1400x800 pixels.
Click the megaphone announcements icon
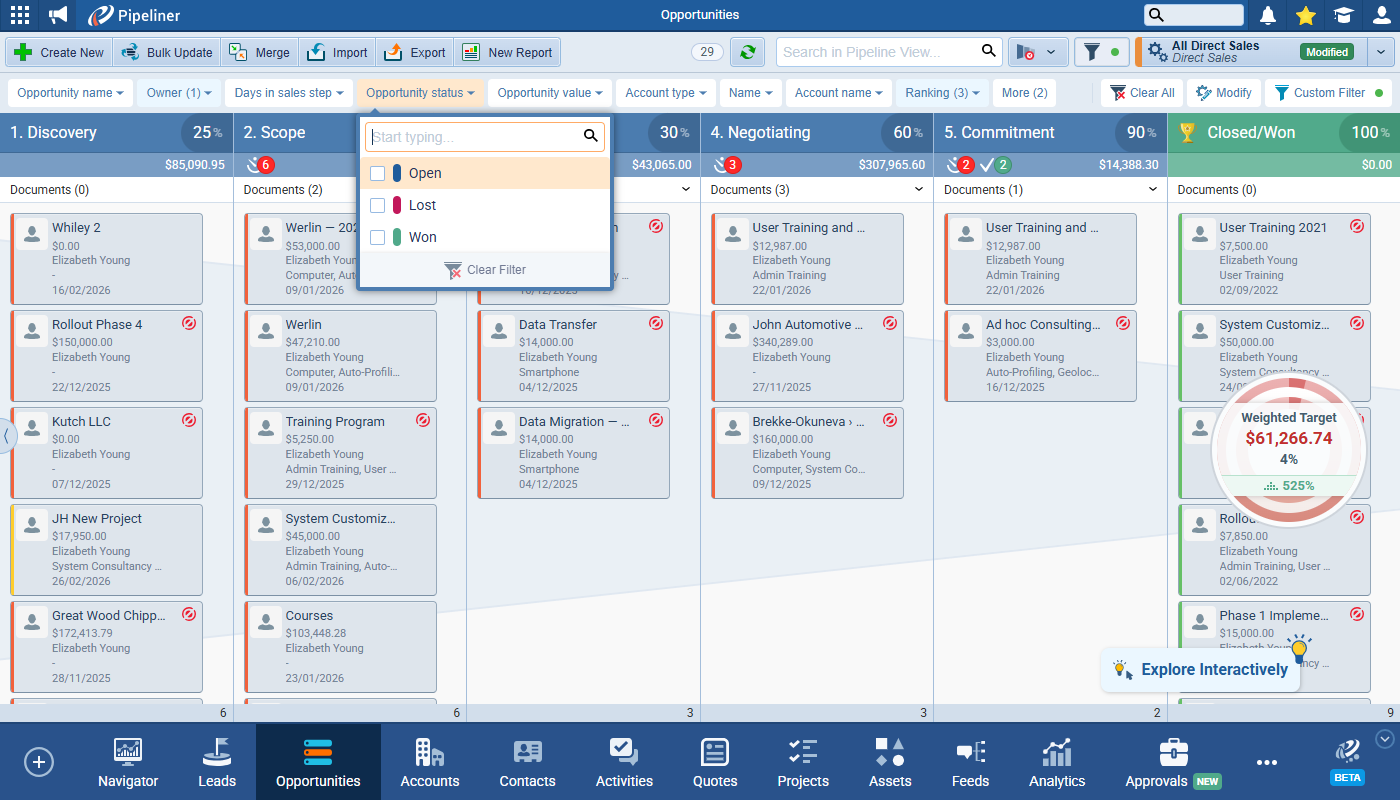click(58, 15)
